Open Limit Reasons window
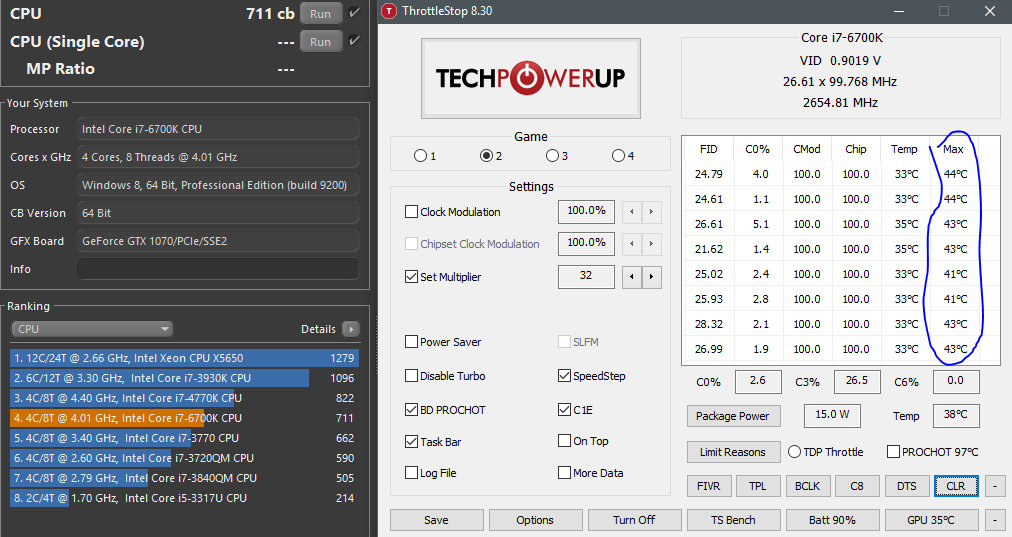Viewport: 1012px width, 537px height. coord(733,452)
